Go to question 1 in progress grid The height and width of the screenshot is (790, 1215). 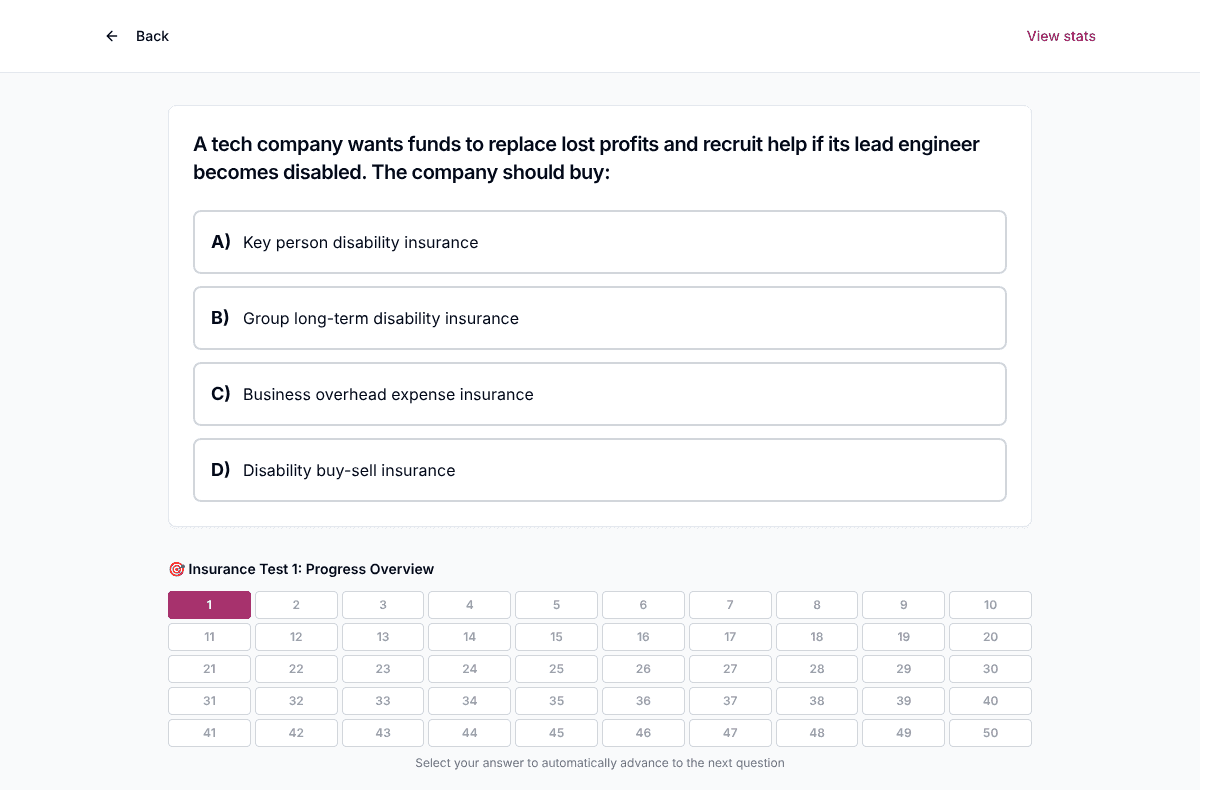[x=209, y=605]
